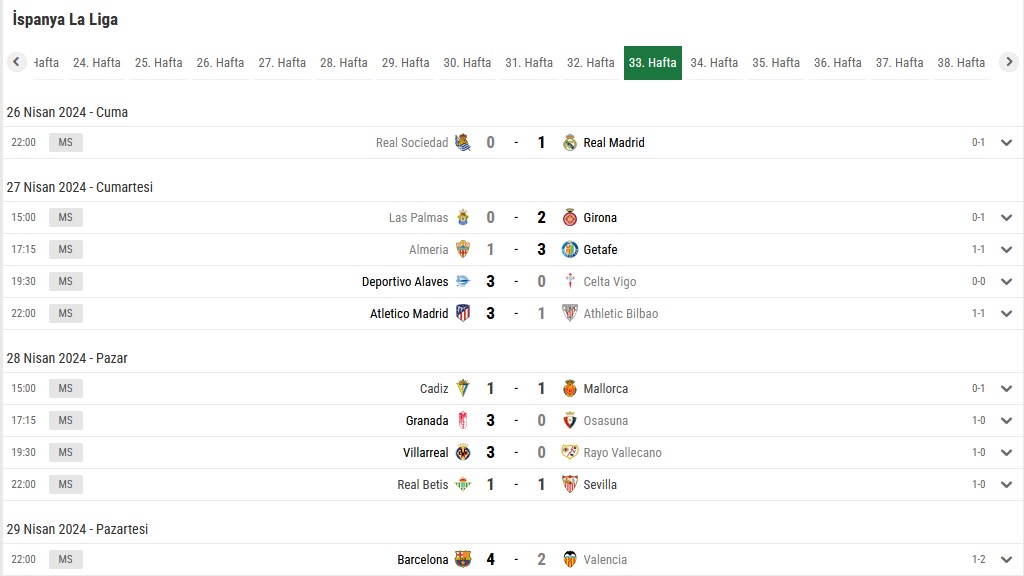Select the 38. Hafta tab
The image size is (1024, 576).
click(961, 63)
